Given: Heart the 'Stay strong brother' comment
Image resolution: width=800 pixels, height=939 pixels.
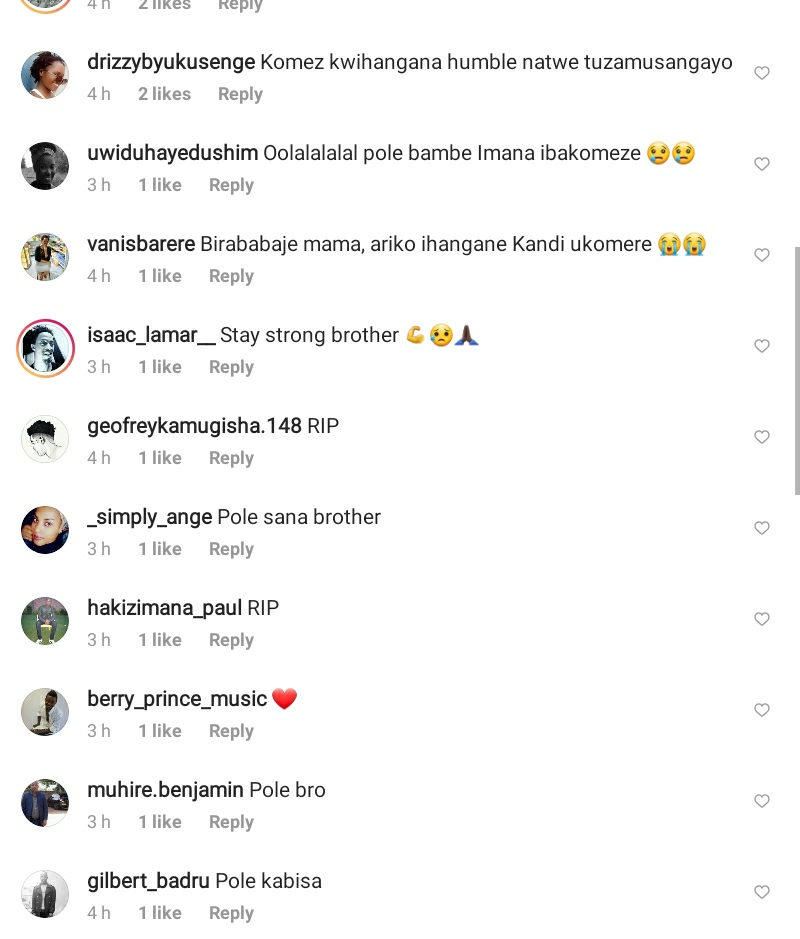Looking at the screenshot, I should click(762, 346).
